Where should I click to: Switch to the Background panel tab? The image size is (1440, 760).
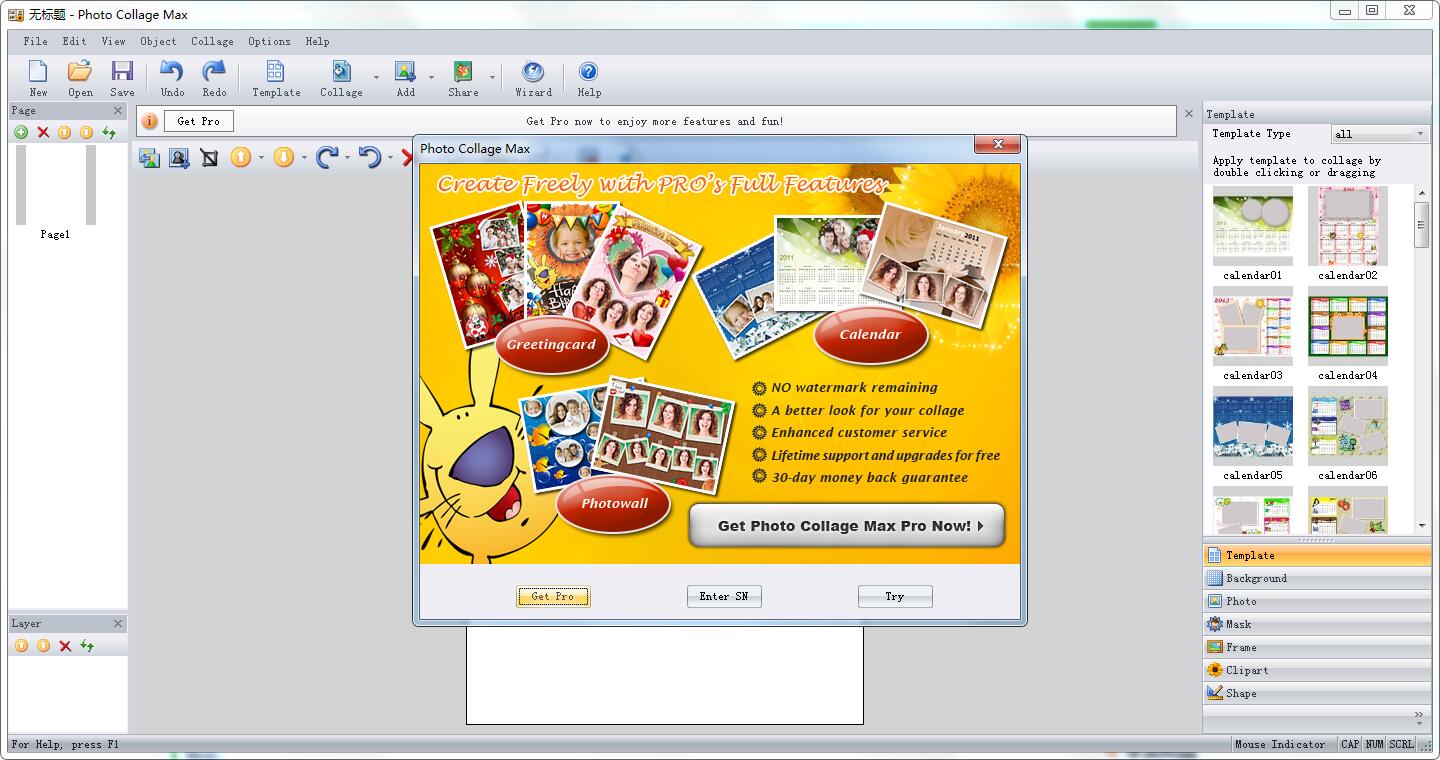[x=1317, y=578]
